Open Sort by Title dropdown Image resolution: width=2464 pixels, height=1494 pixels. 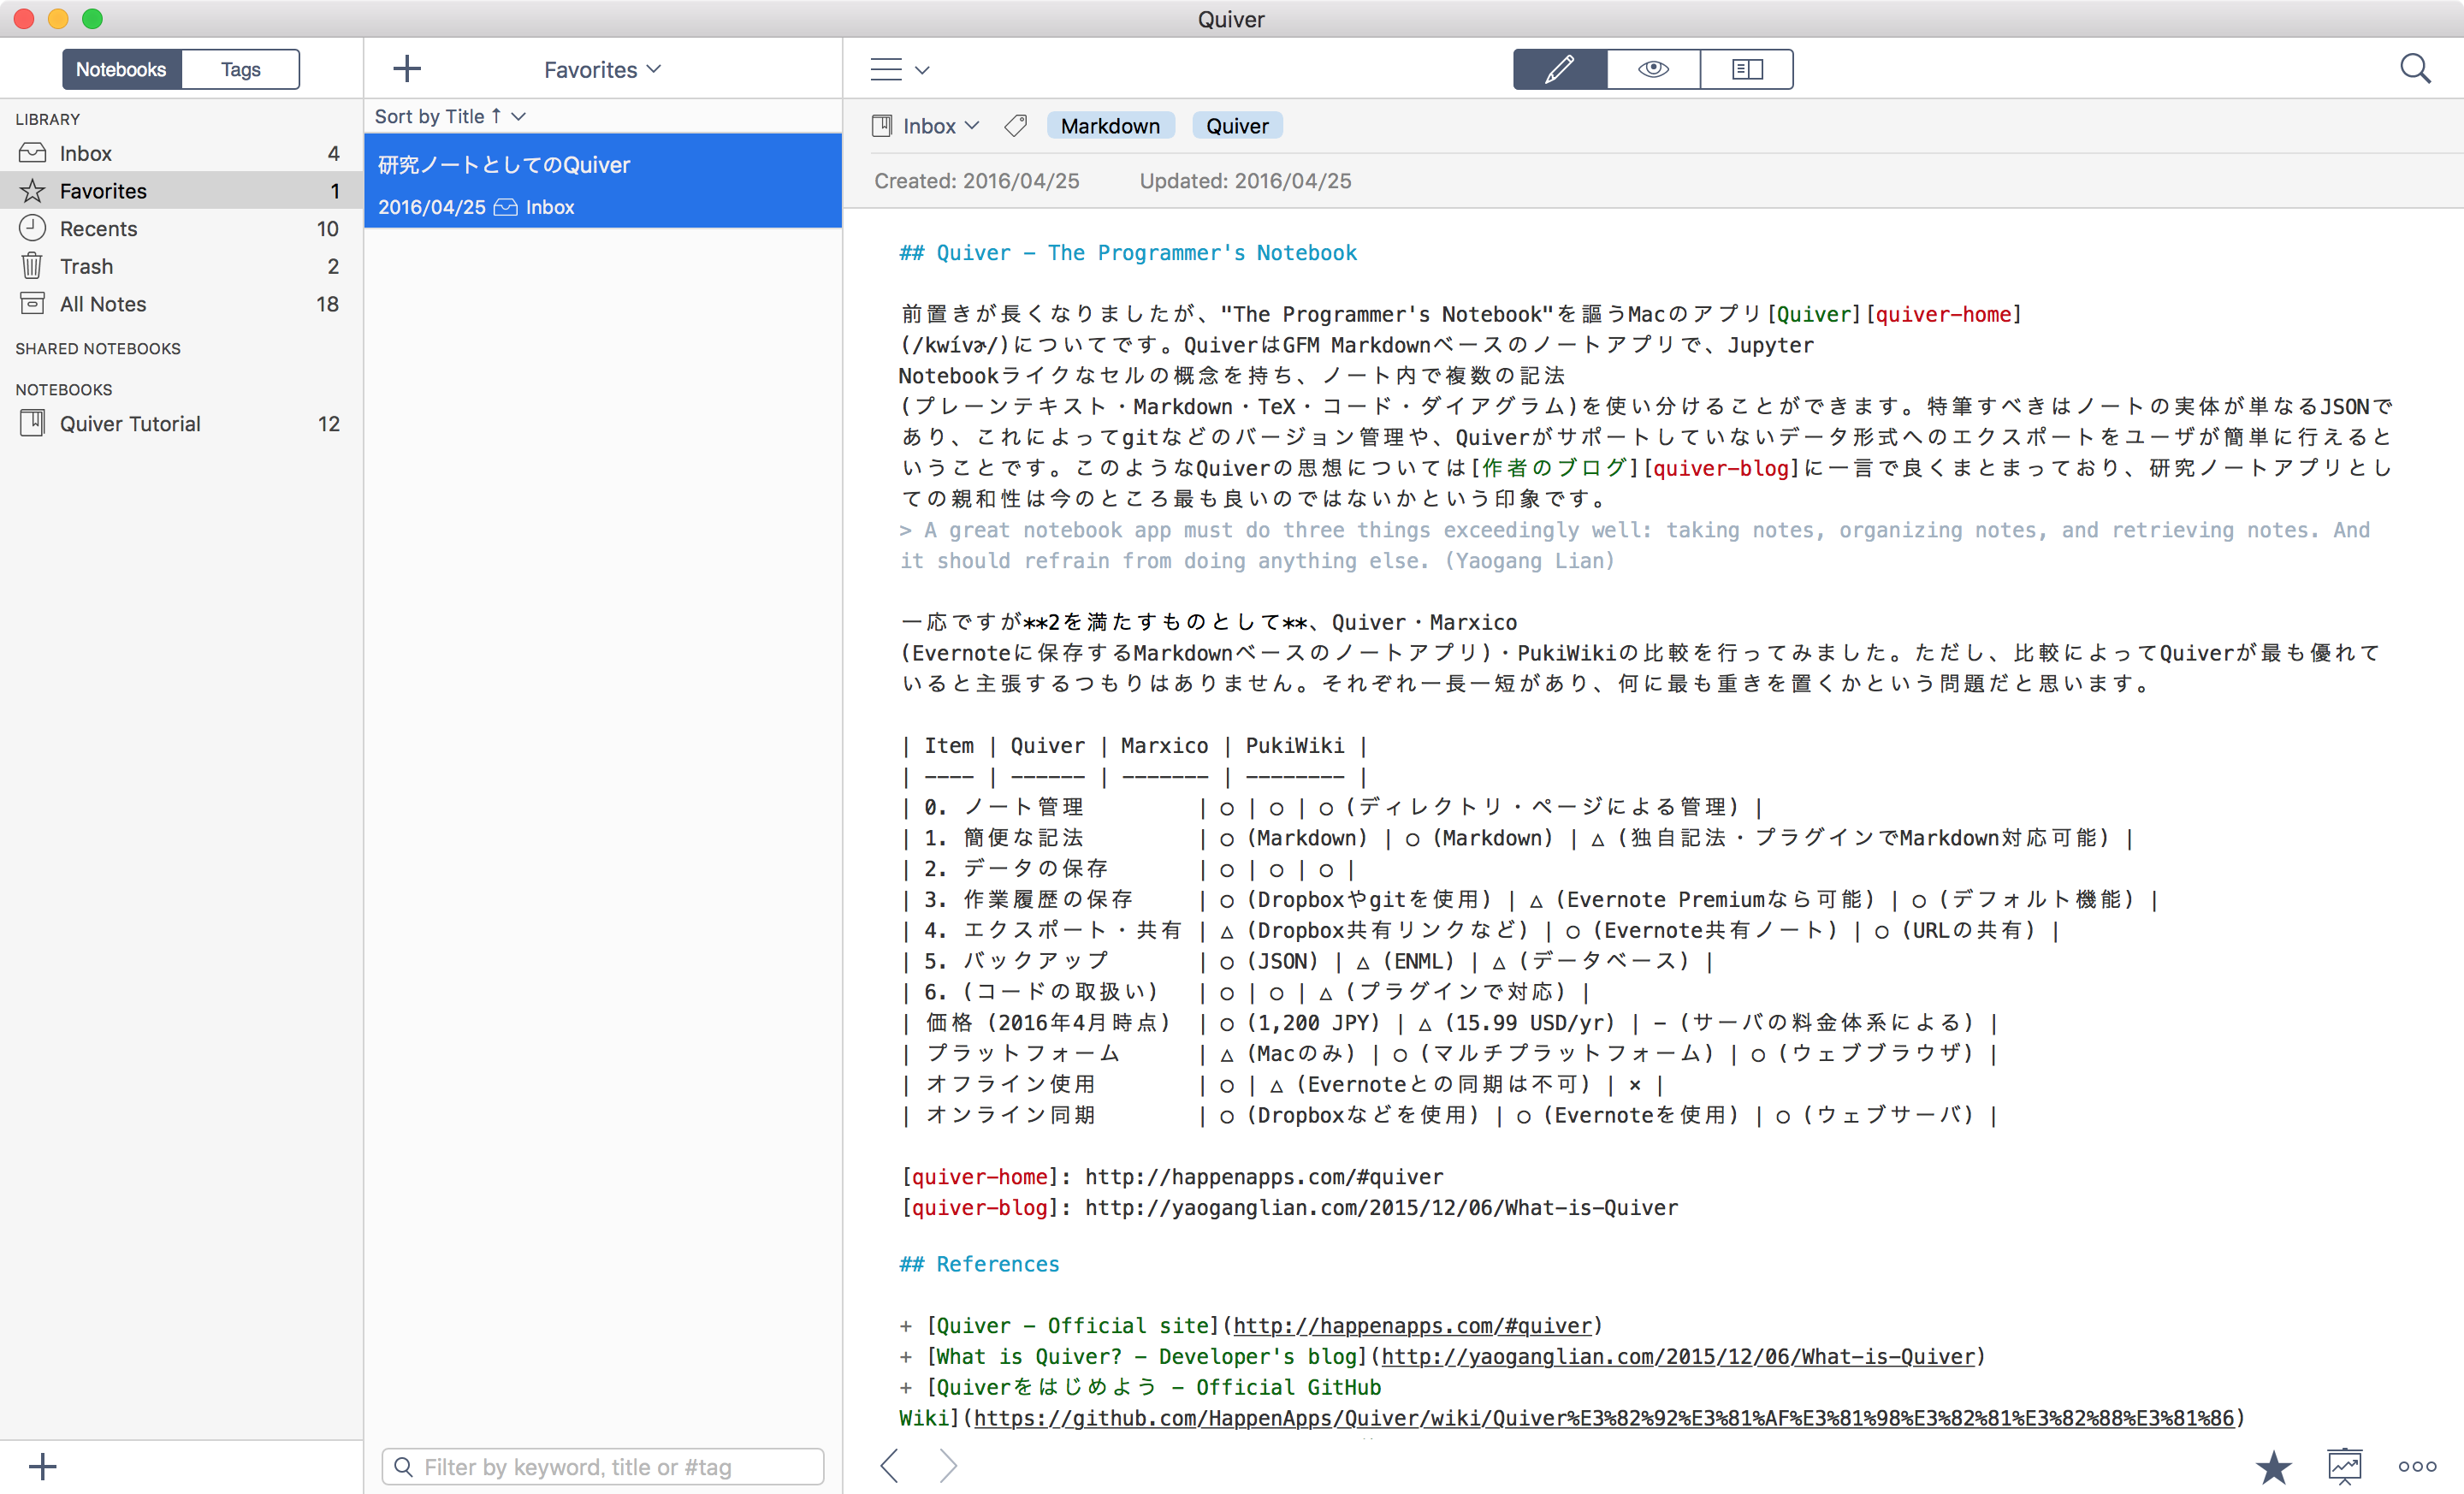coord(450,116)
